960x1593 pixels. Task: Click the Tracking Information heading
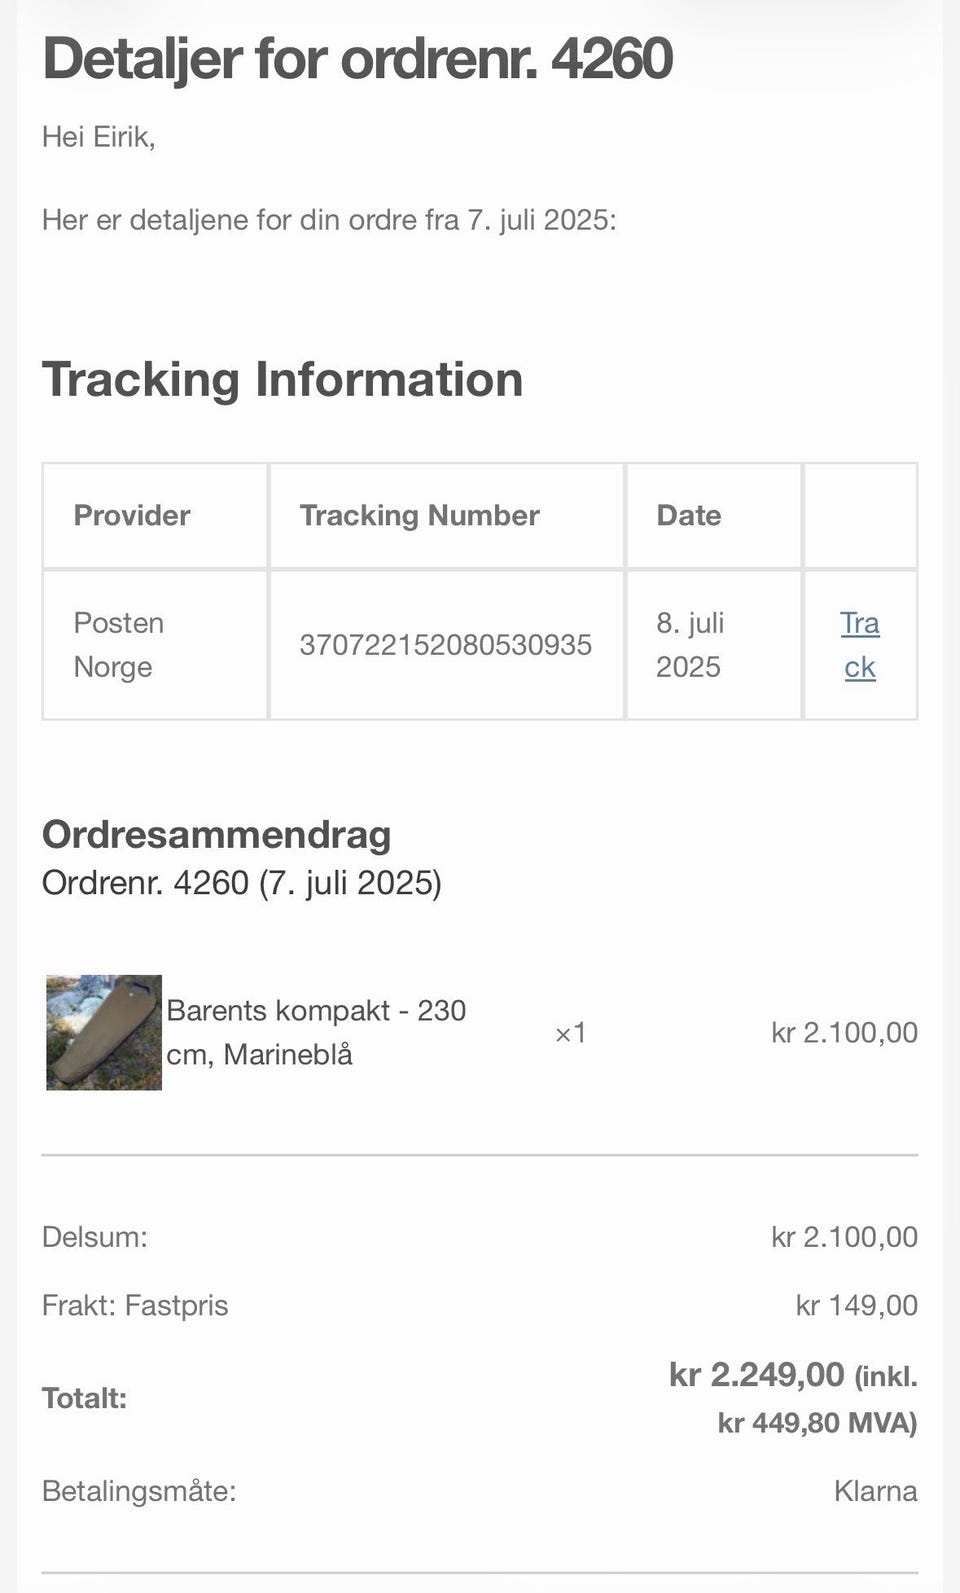[282, 380]
